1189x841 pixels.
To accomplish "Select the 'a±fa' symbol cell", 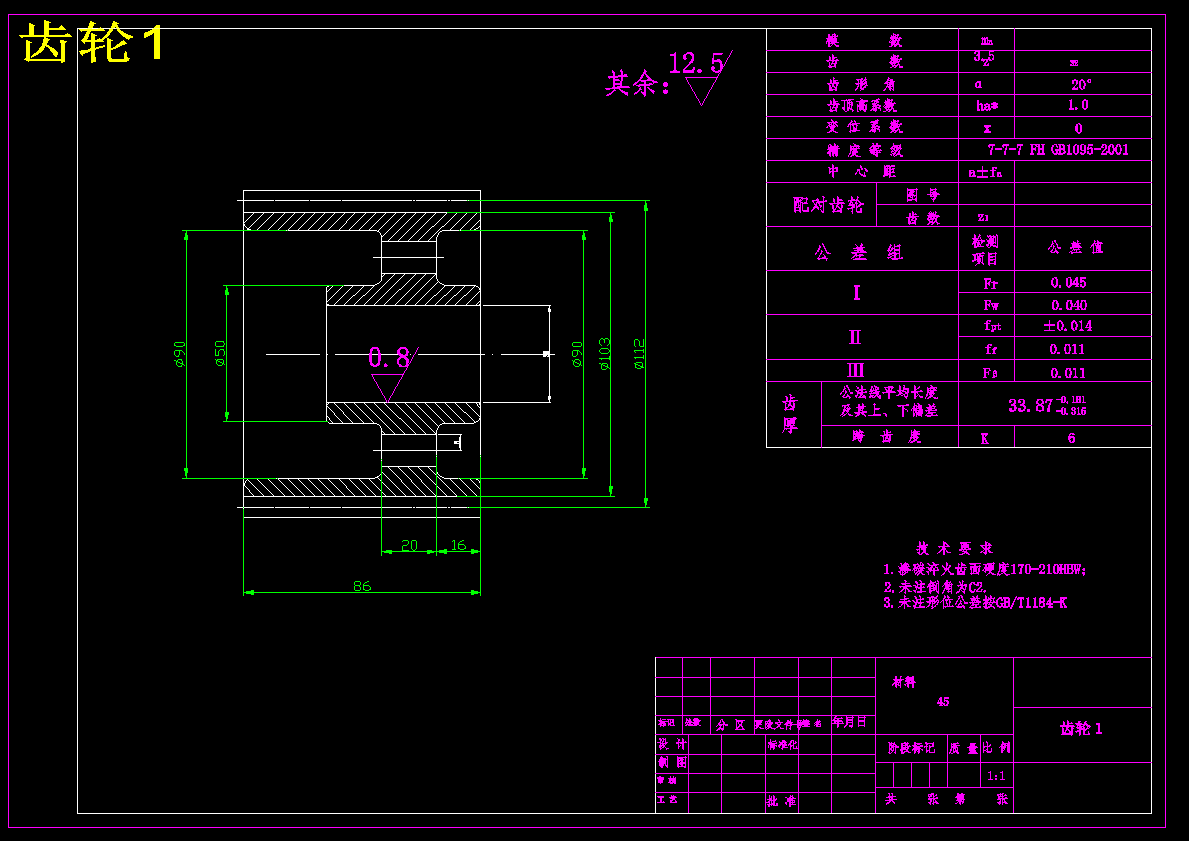I will click(x=986, y=172).
